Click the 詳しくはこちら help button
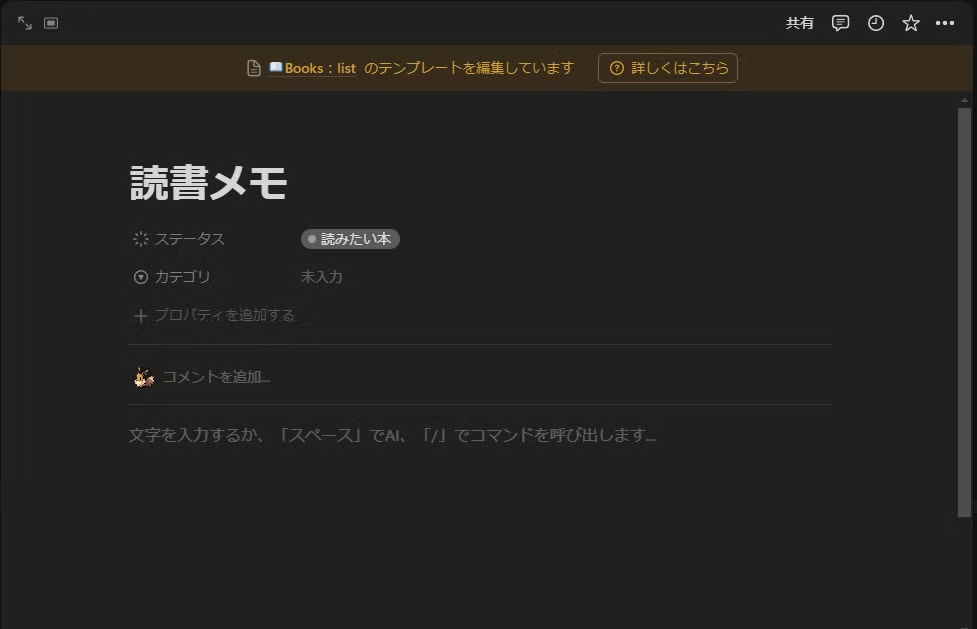Image resolution: width=977 pixels, height=629 pixels. point(668,68)
